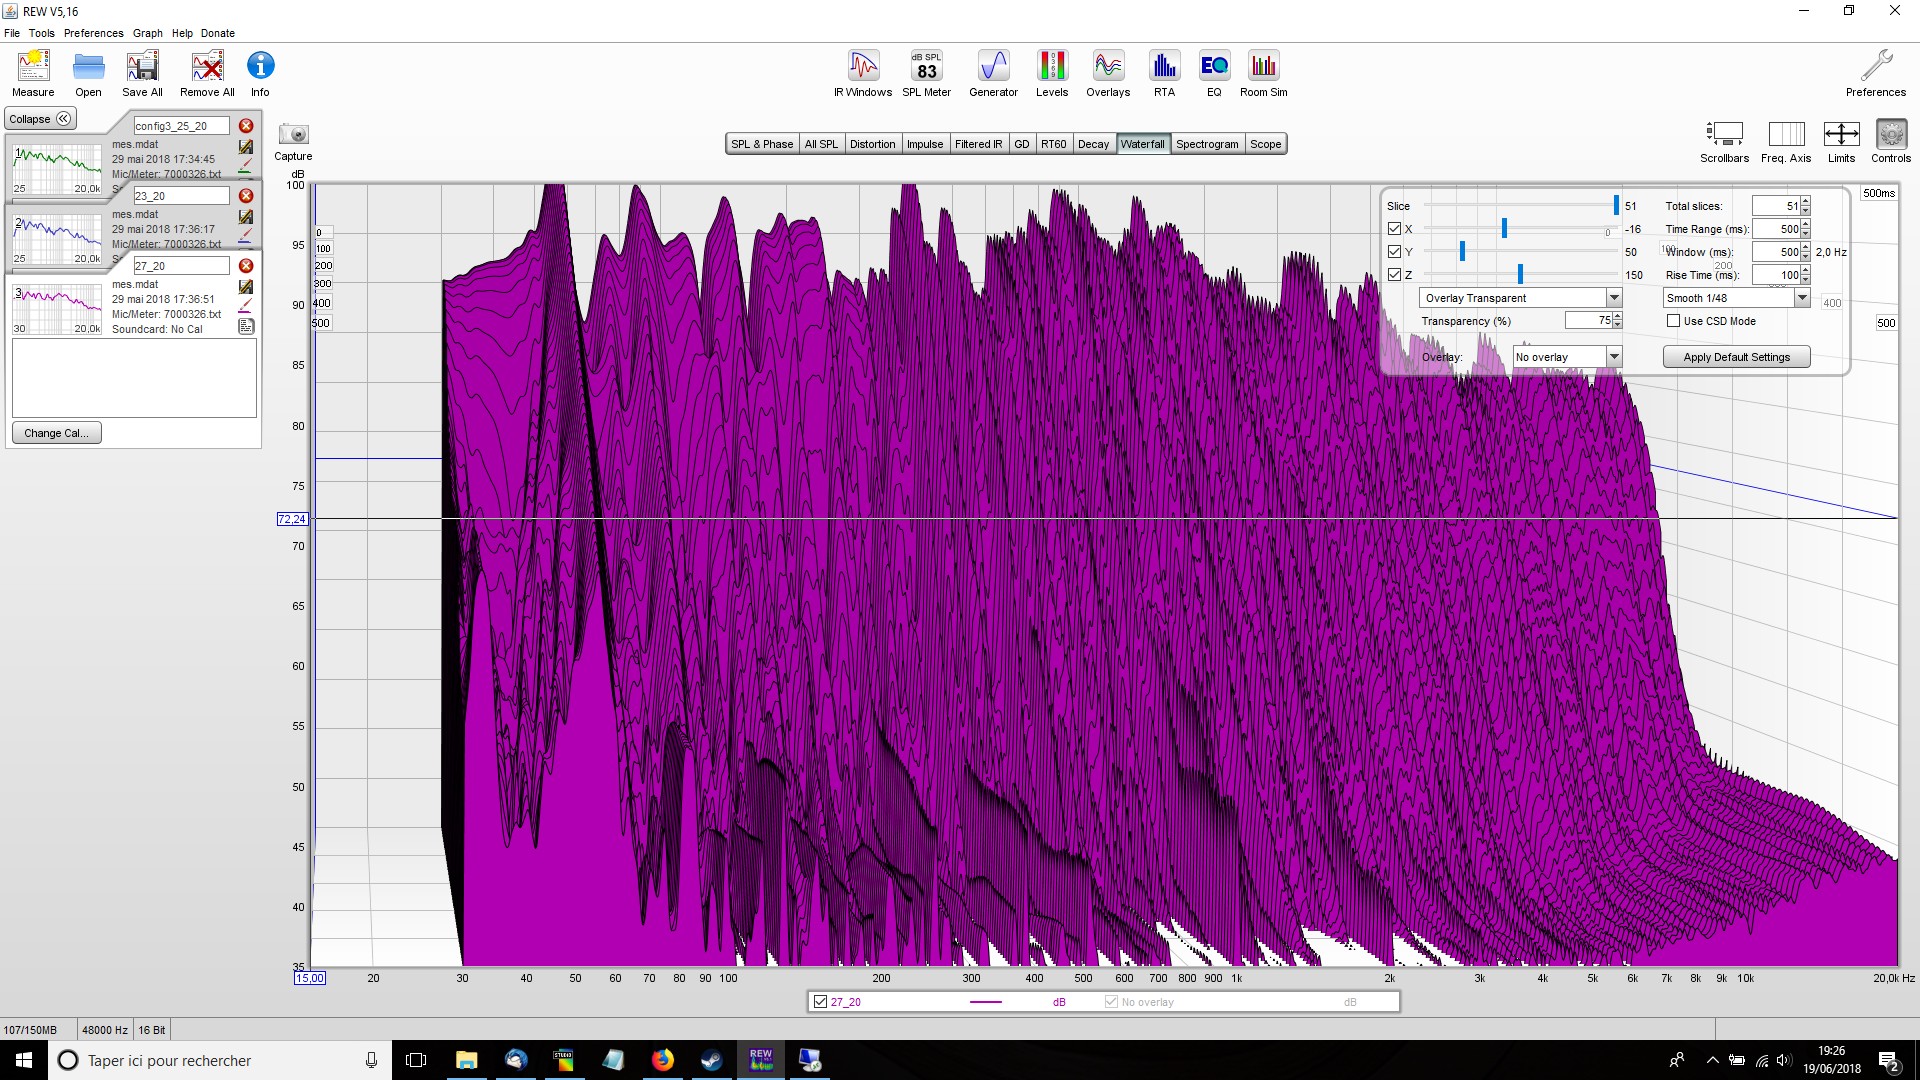Enable Use CSD Mode checkbox

pos(1673,321)
